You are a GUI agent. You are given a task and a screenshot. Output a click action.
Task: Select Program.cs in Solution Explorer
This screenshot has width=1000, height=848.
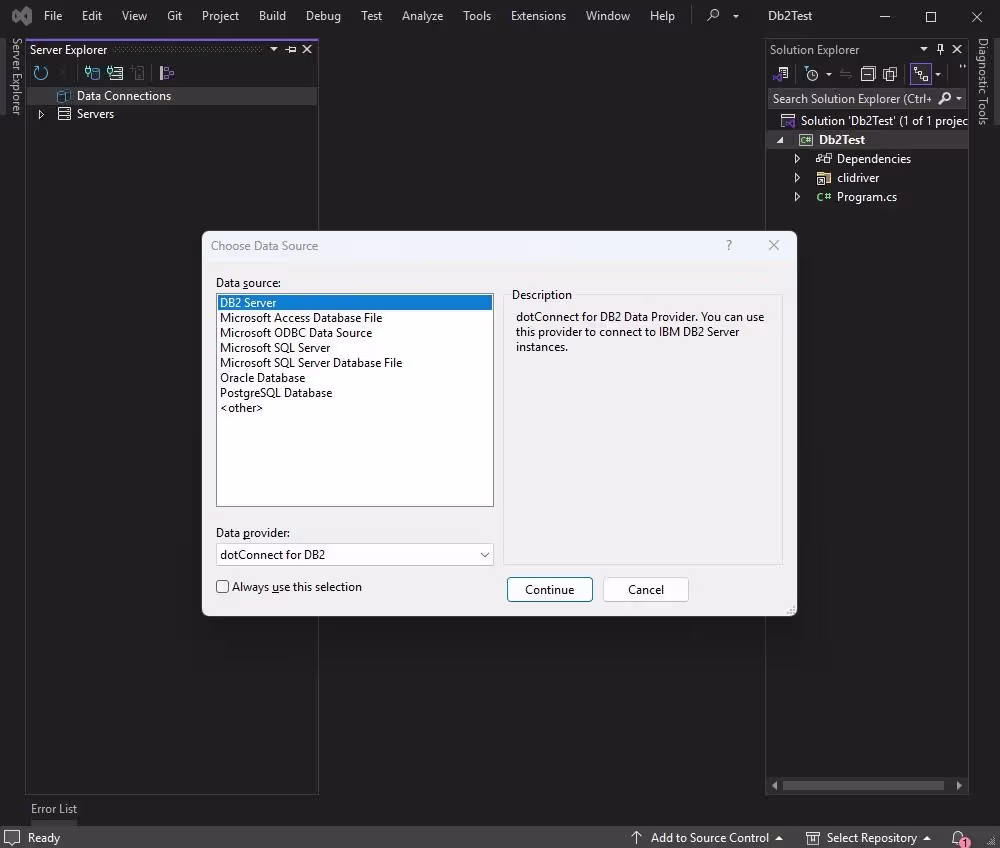(866, 197)
